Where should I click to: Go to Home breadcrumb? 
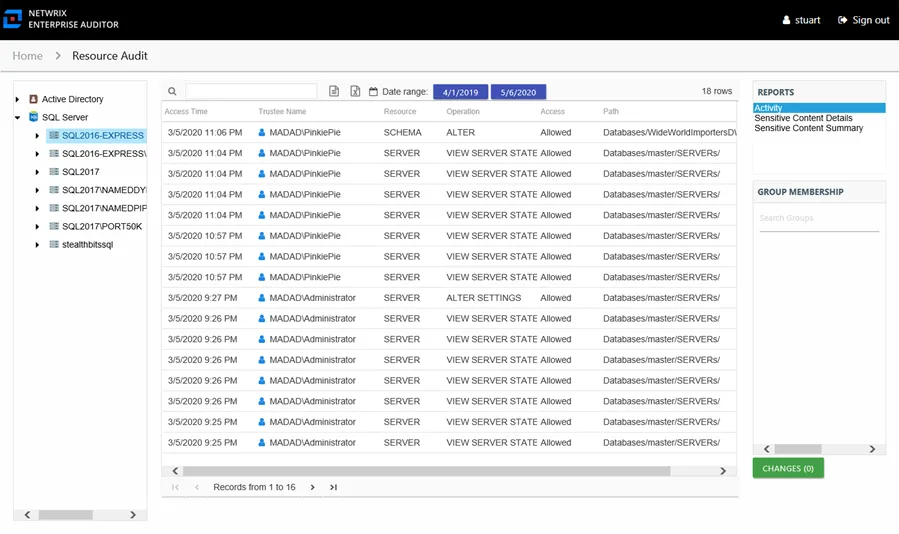pyautogui.click(x=28, y=56)
